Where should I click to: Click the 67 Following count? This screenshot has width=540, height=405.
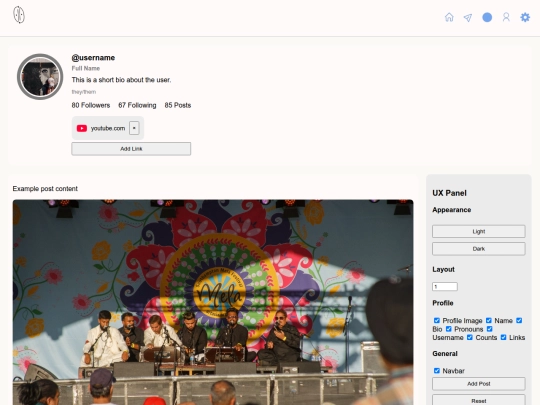coord(137,105)
